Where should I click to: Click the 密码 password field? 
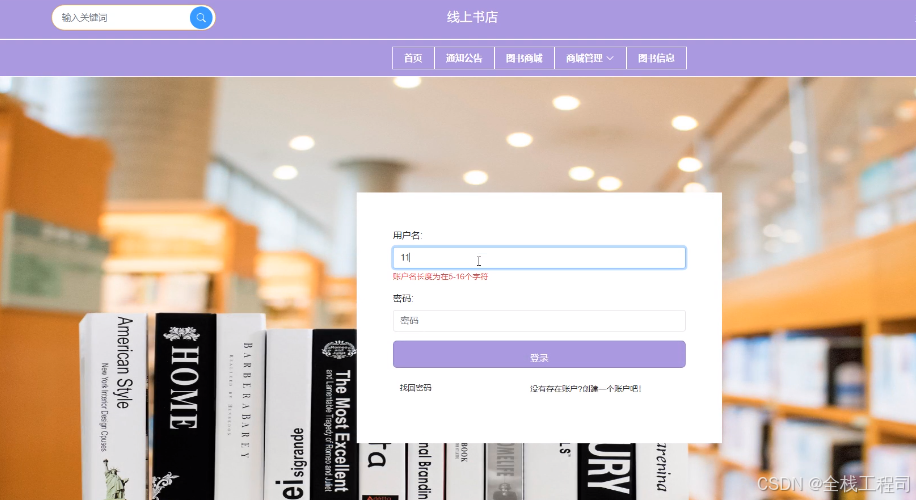(539, 321)
